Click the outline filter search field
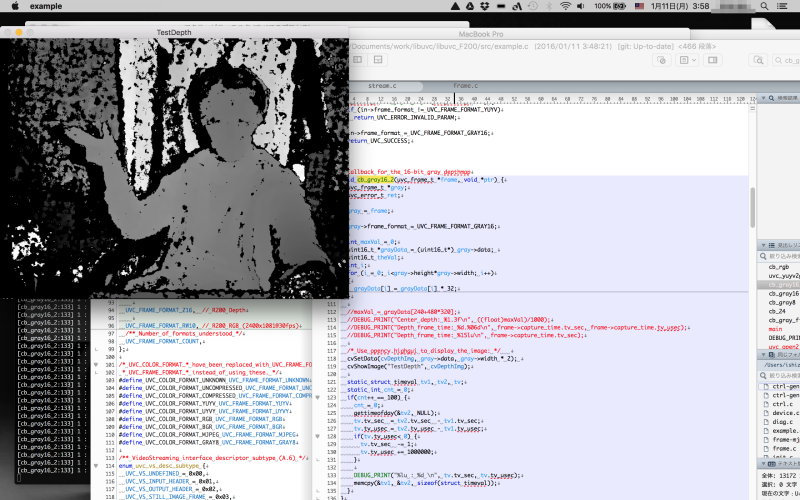Screen dimensions: 800x500 tap(779, 256)
